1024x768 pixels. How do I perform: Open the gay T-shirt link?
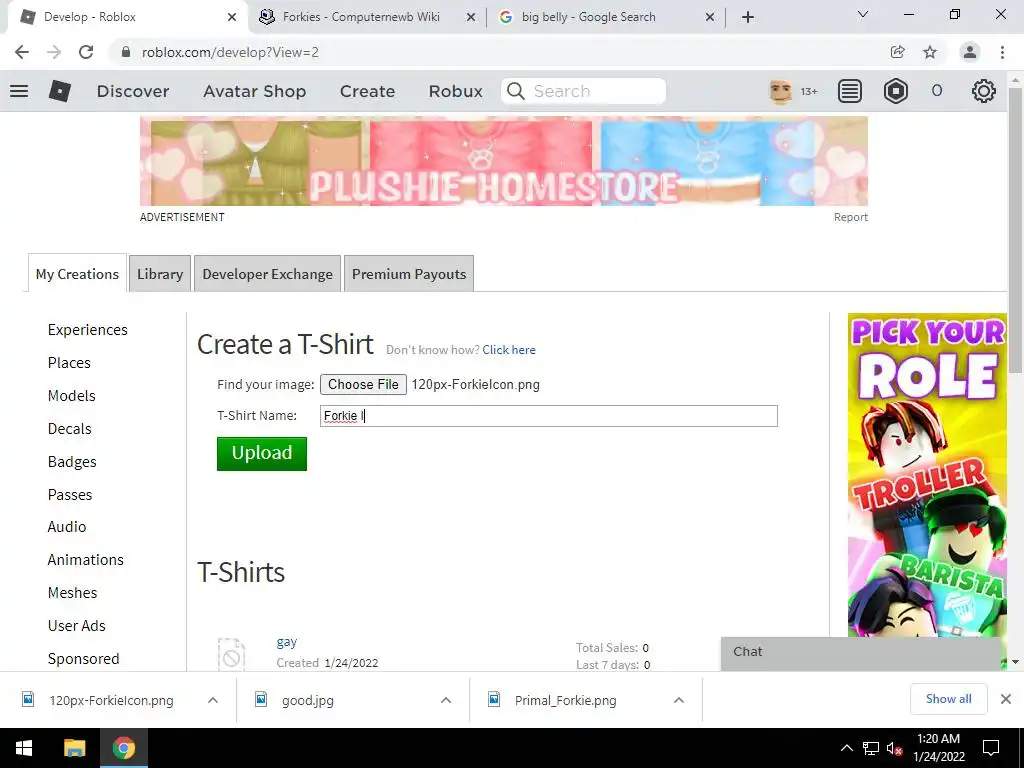287,641
